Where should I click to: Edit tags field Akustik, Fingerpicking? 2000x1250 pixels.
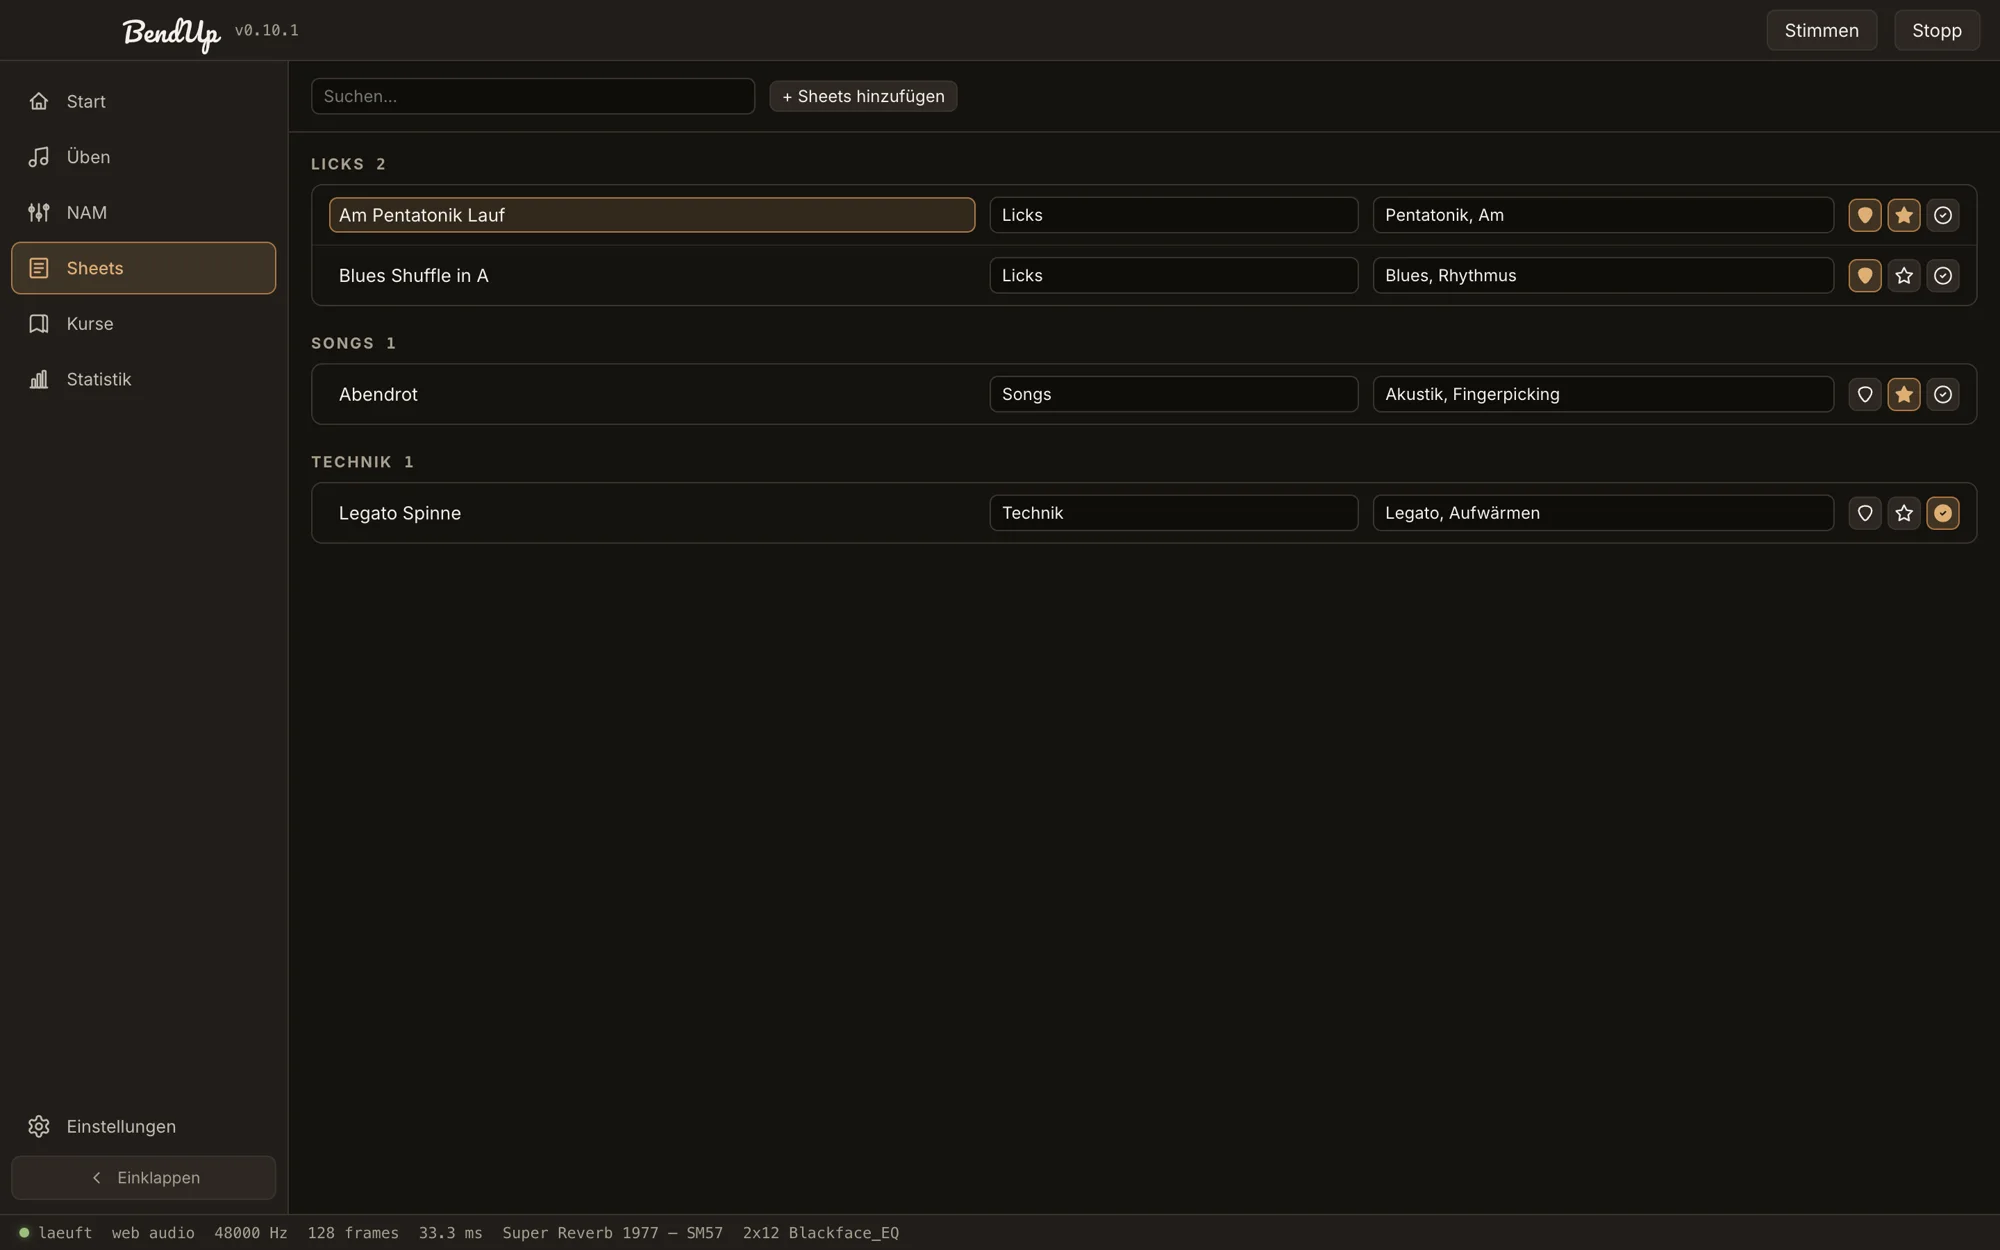(1603, 394)
